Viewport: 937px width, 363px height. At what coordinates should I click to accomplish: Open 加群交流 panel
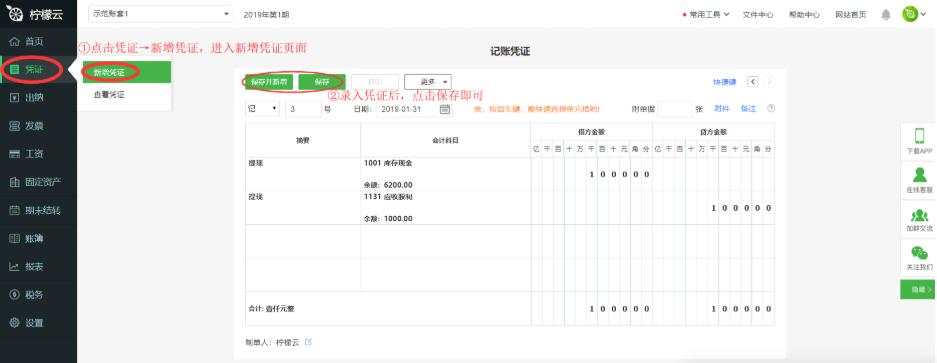[918, 219]
